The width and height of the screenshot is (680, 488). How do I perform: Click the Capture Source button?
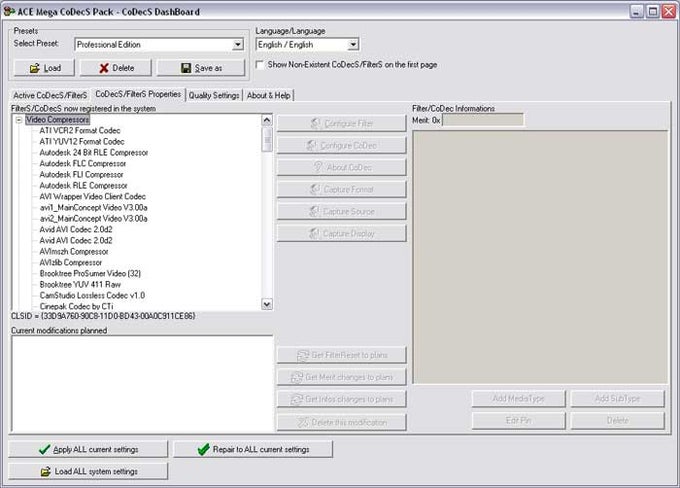coord(342,212)
